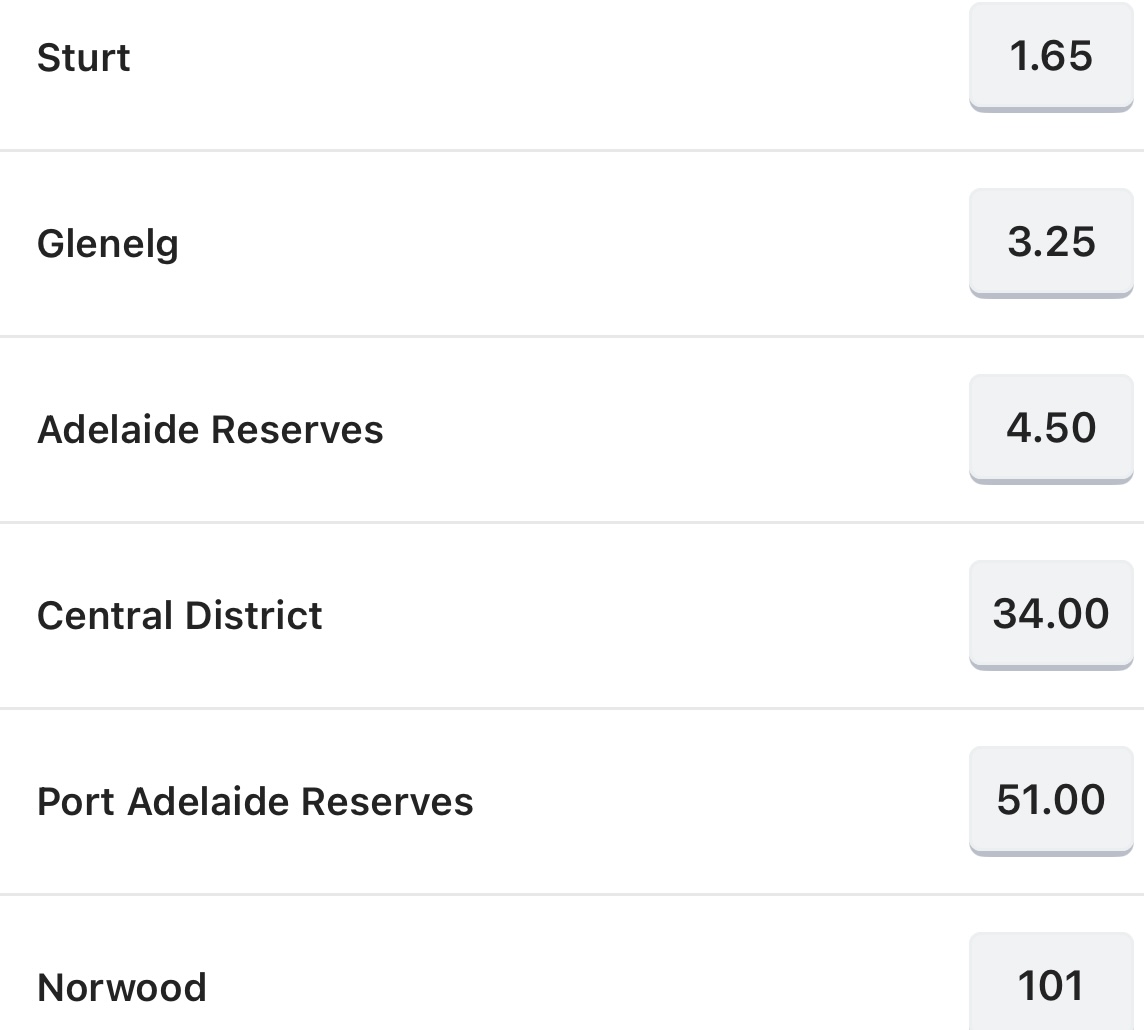Click the Central District team label
The height and width of the screenshot is (1030, 1144).
pyautogui.click(x=179, y=615)
